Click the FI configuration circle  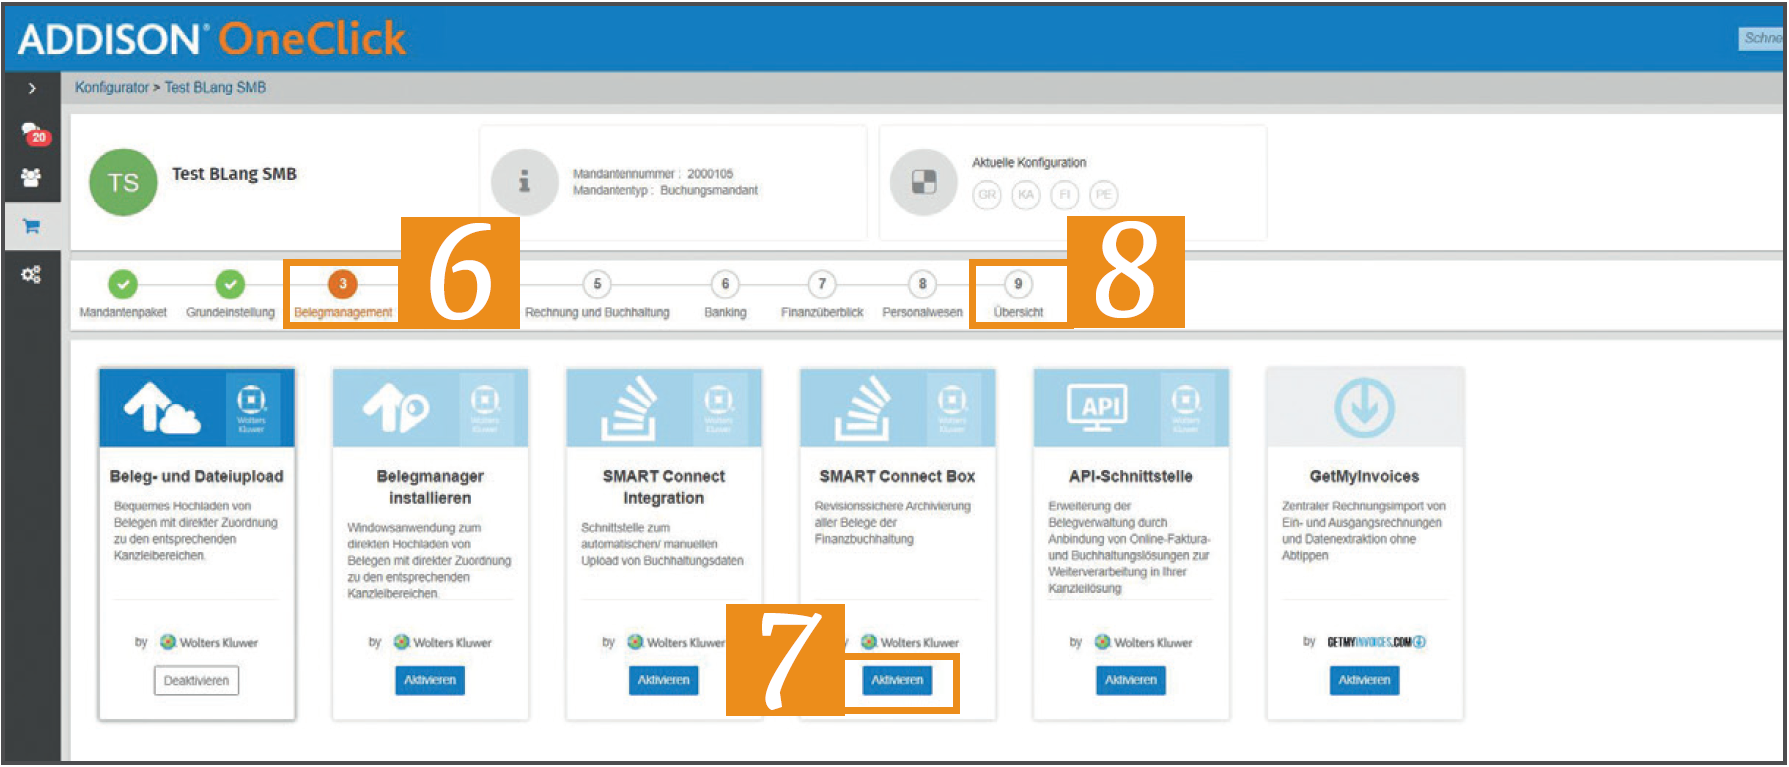coord(1065,195)
